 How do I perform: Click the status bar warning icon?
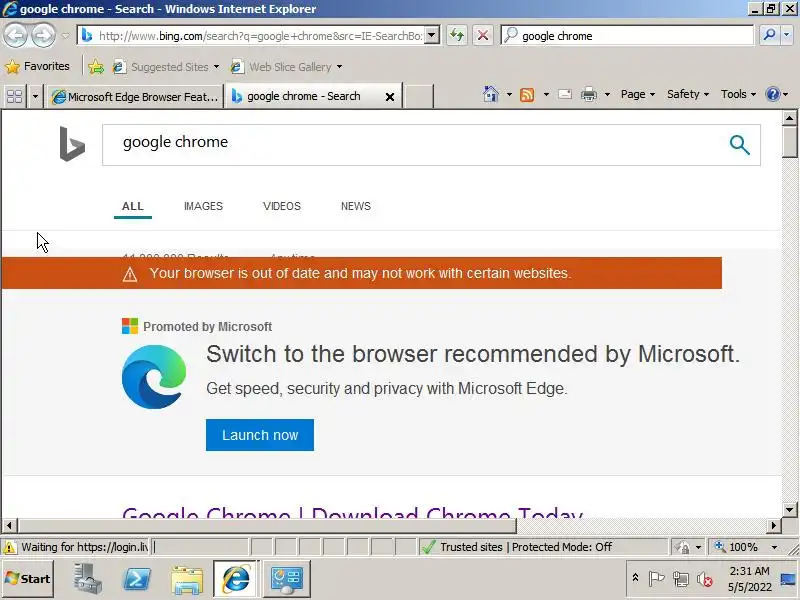9,547
